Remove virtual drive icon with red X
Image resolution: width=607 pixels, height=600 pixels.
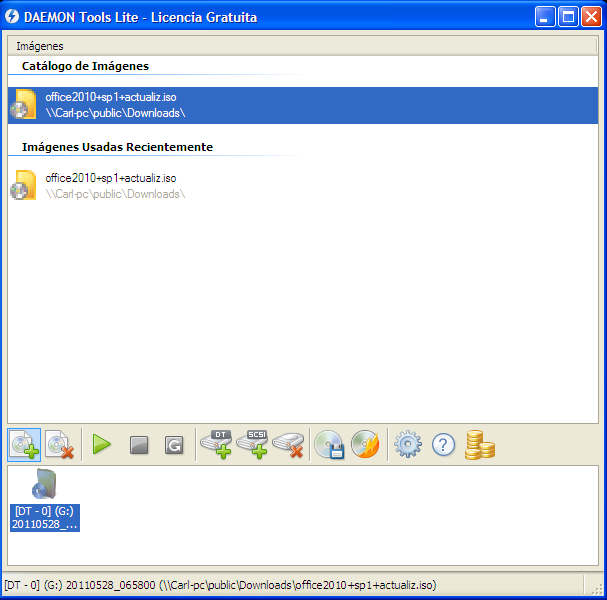click(288, 444)
